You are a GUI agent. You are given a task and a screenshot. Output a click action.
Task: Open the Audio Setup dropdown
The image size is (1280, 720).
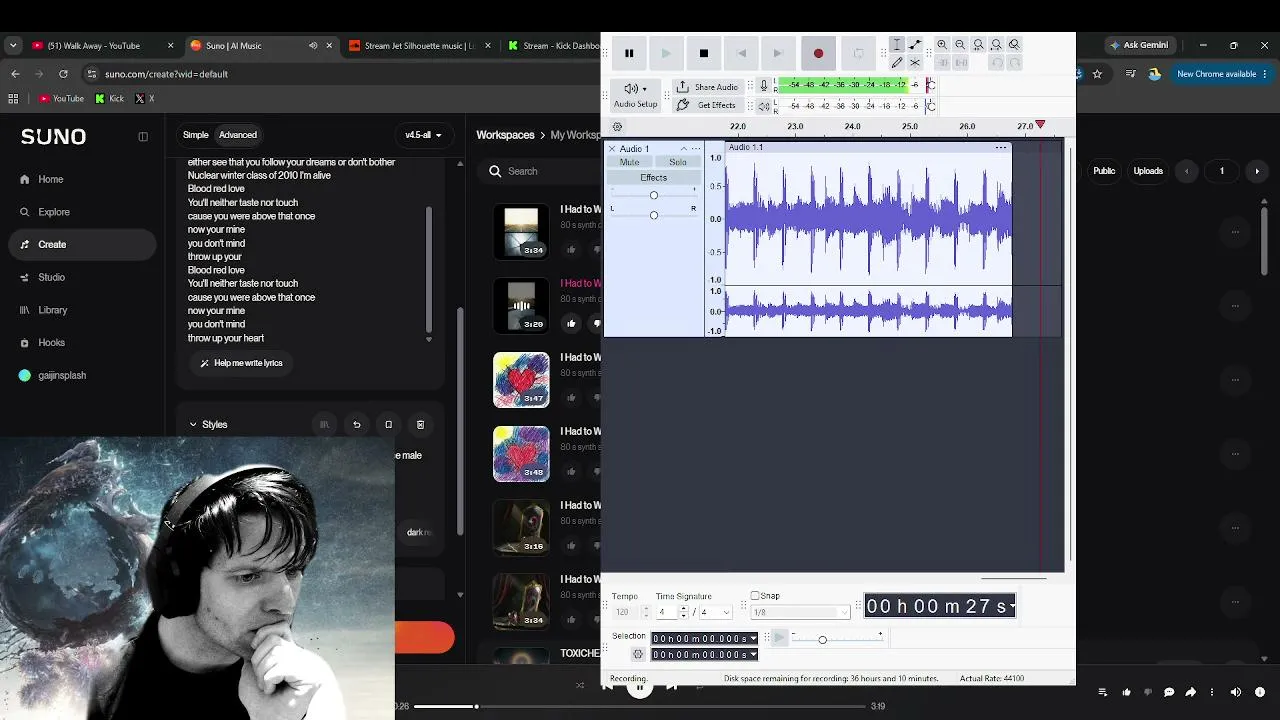[x=635, y=95]
